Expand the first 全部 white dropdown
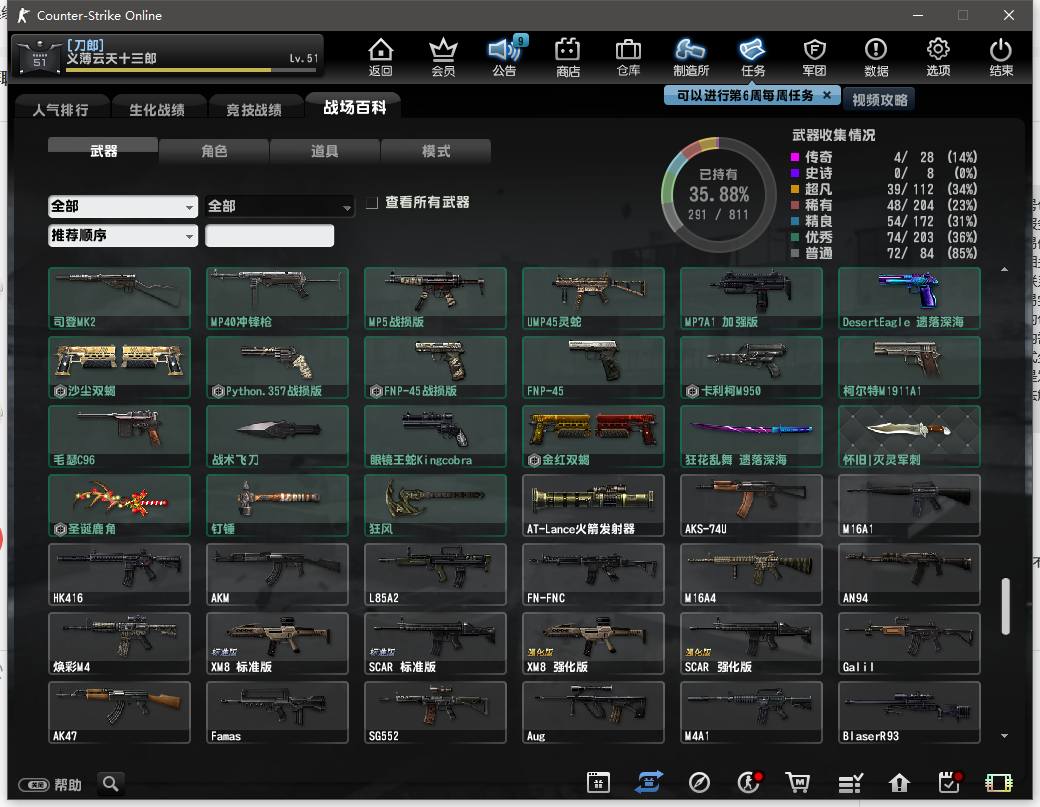1040x807 pixels. (123, 206)
